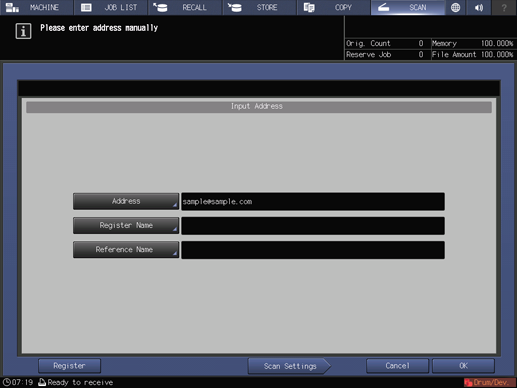Click the Register Name button
The width and height of the screenshot is (517, 388).
pyautogui.click(x=126, y=226)
